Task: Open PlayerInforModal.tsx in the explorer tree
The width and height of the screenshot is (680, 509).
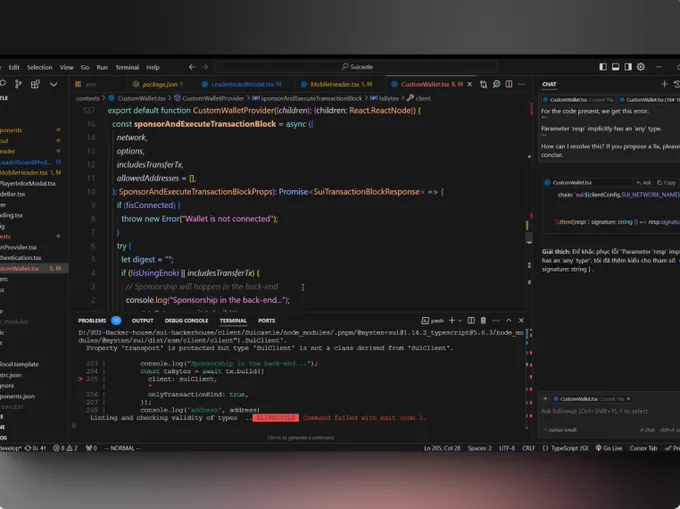Action: [28, 183]
